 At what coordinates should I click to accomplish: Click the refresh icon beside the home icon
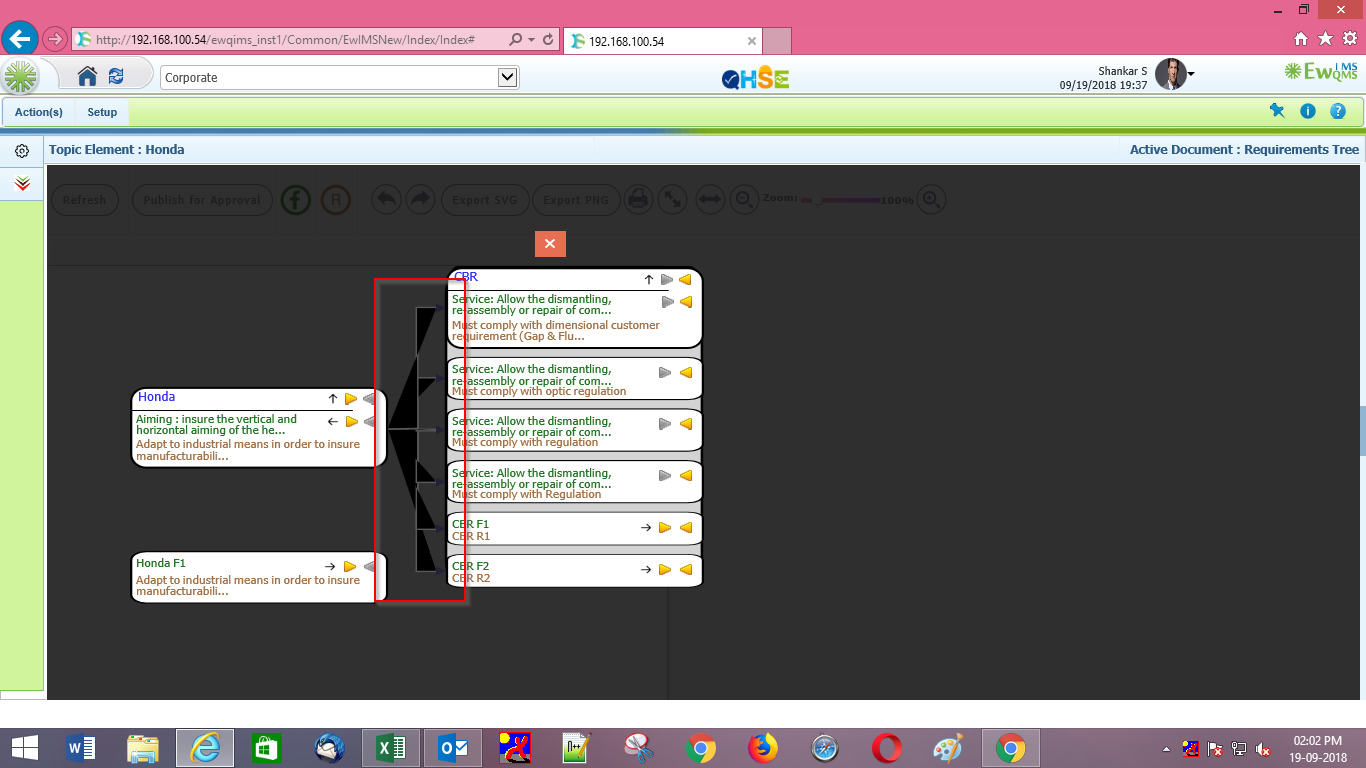click(x=116, y=77)
